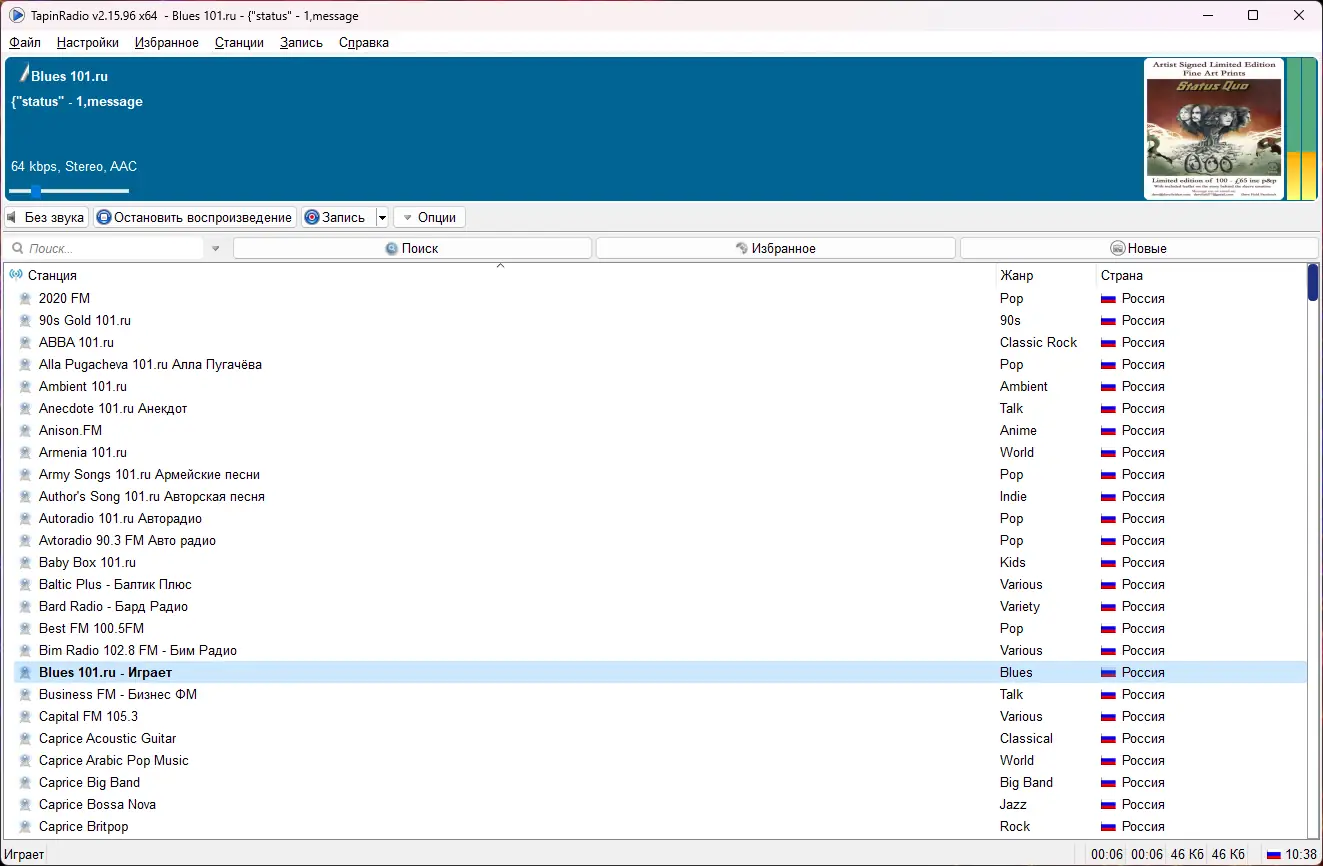Sort stations by the Жанр column header
Screen dimensions: 1323x866
[x=1046, y=275]
